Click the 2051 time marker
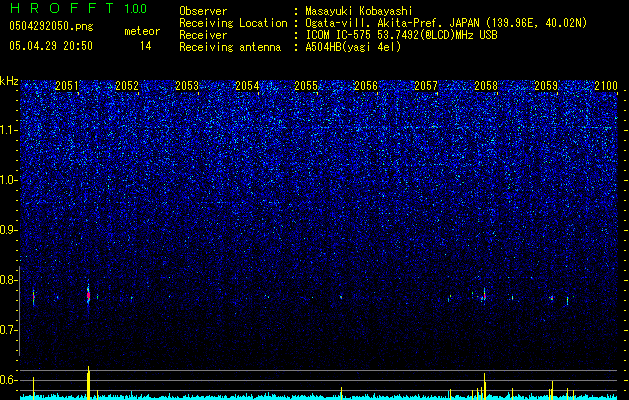The width and height of the screenshot is (629, 400). click(x=67, y=86)
